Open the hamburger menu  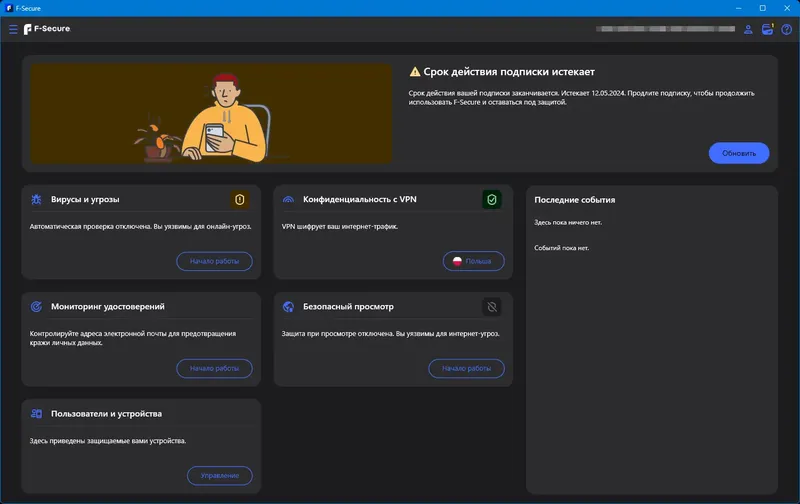[x=13, y=29]
